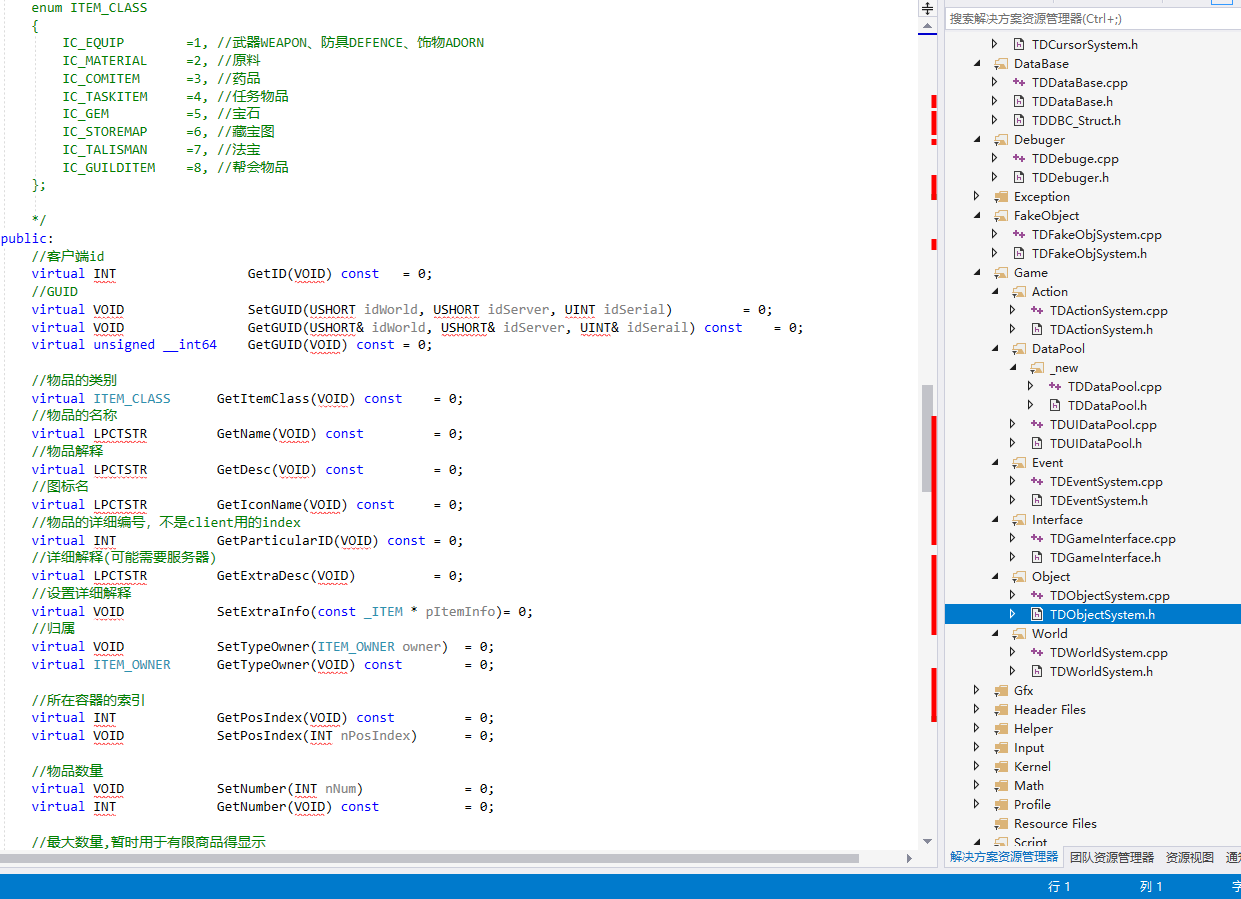Expand the Kernel folder arrow

point(977,767)
